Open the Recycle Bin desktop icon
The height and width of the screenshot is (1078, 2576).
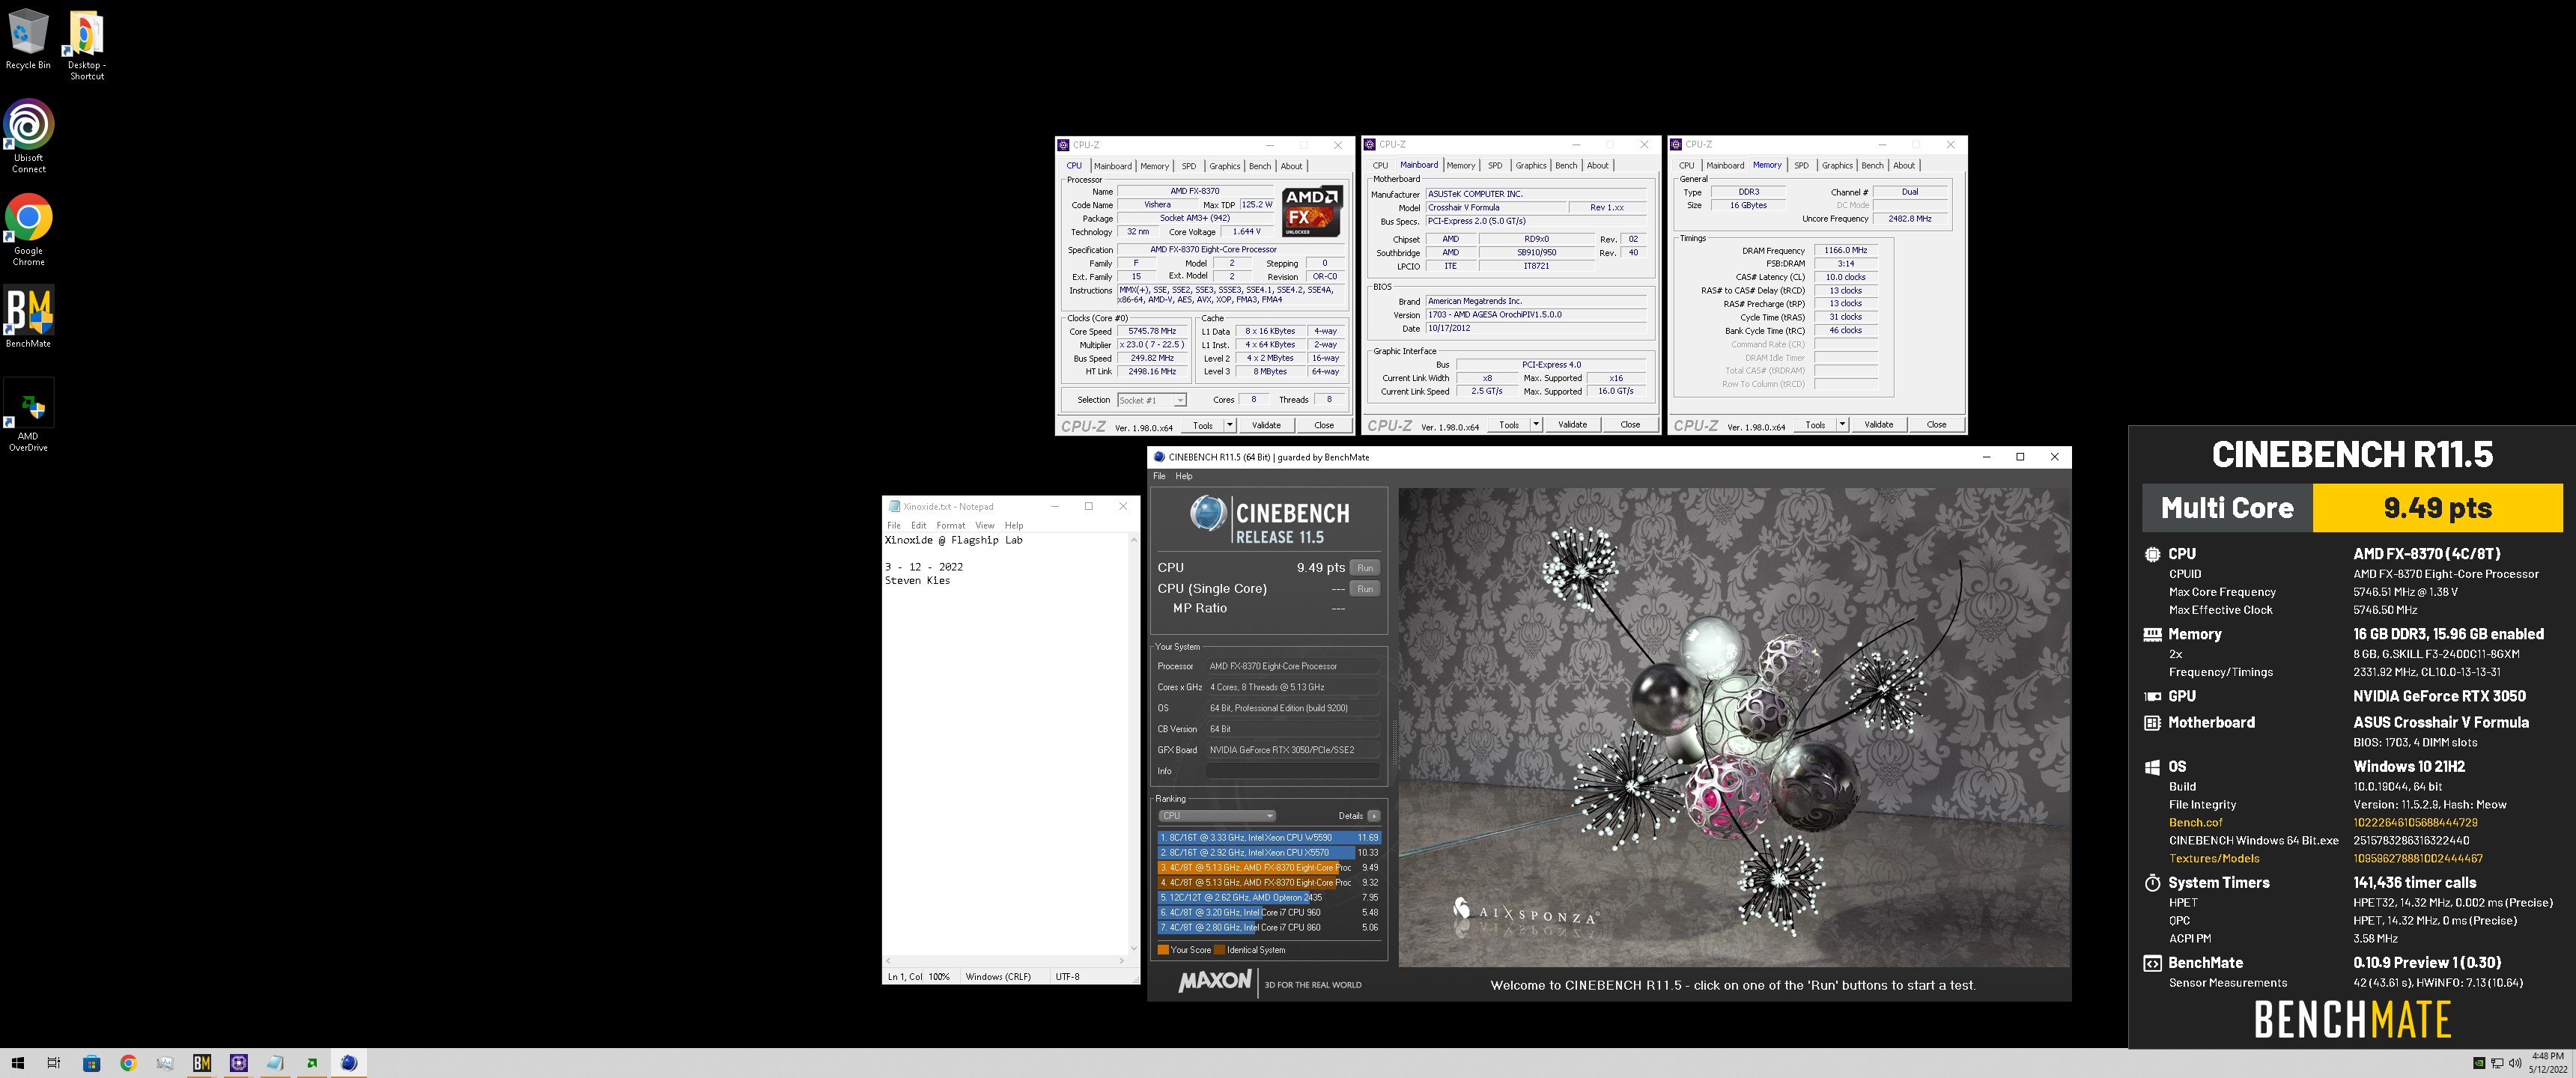point(28,39)
